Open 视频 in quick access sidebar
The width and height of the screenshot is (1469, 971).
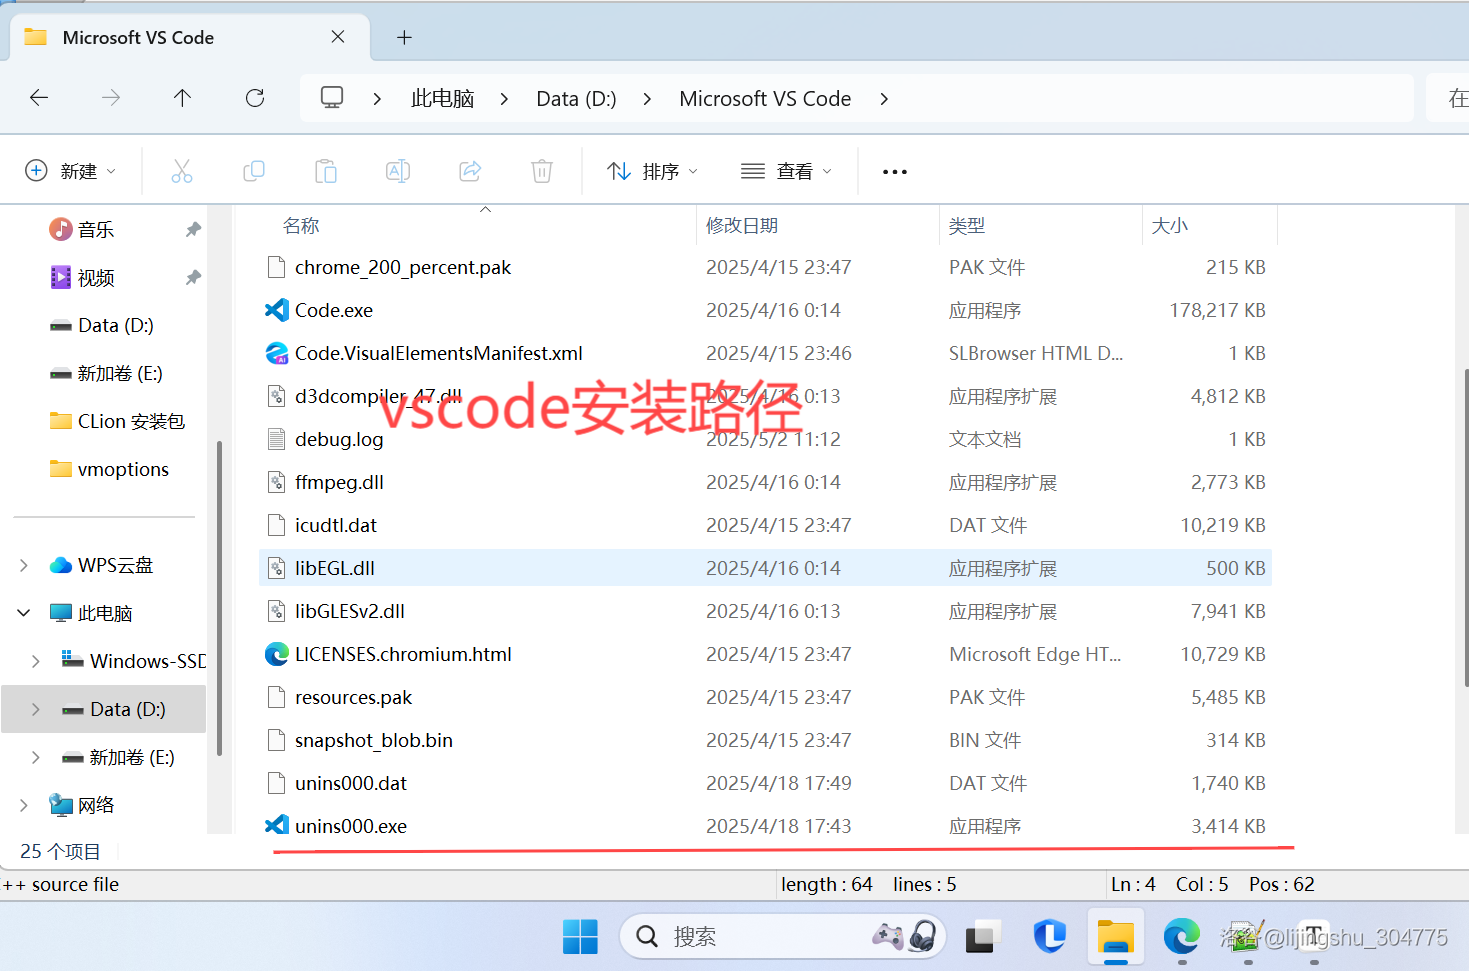click(x=96, y=277)
